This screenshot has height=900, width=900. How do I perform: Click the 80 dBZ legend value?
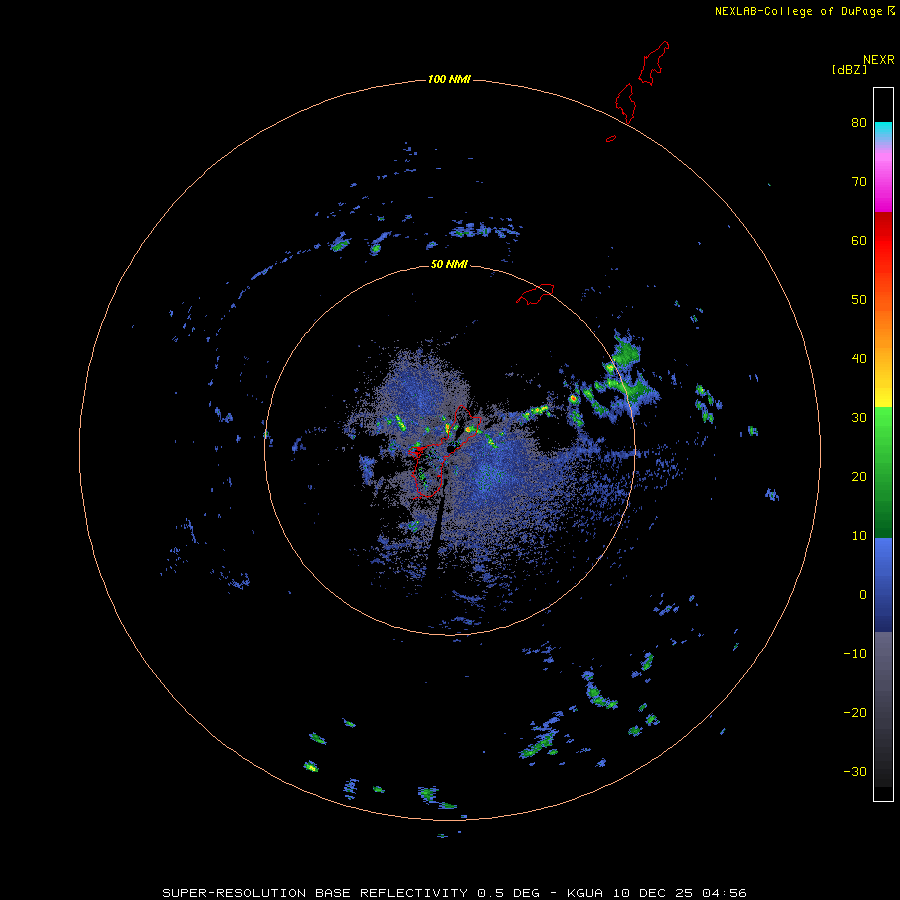(x=859, y=123)
